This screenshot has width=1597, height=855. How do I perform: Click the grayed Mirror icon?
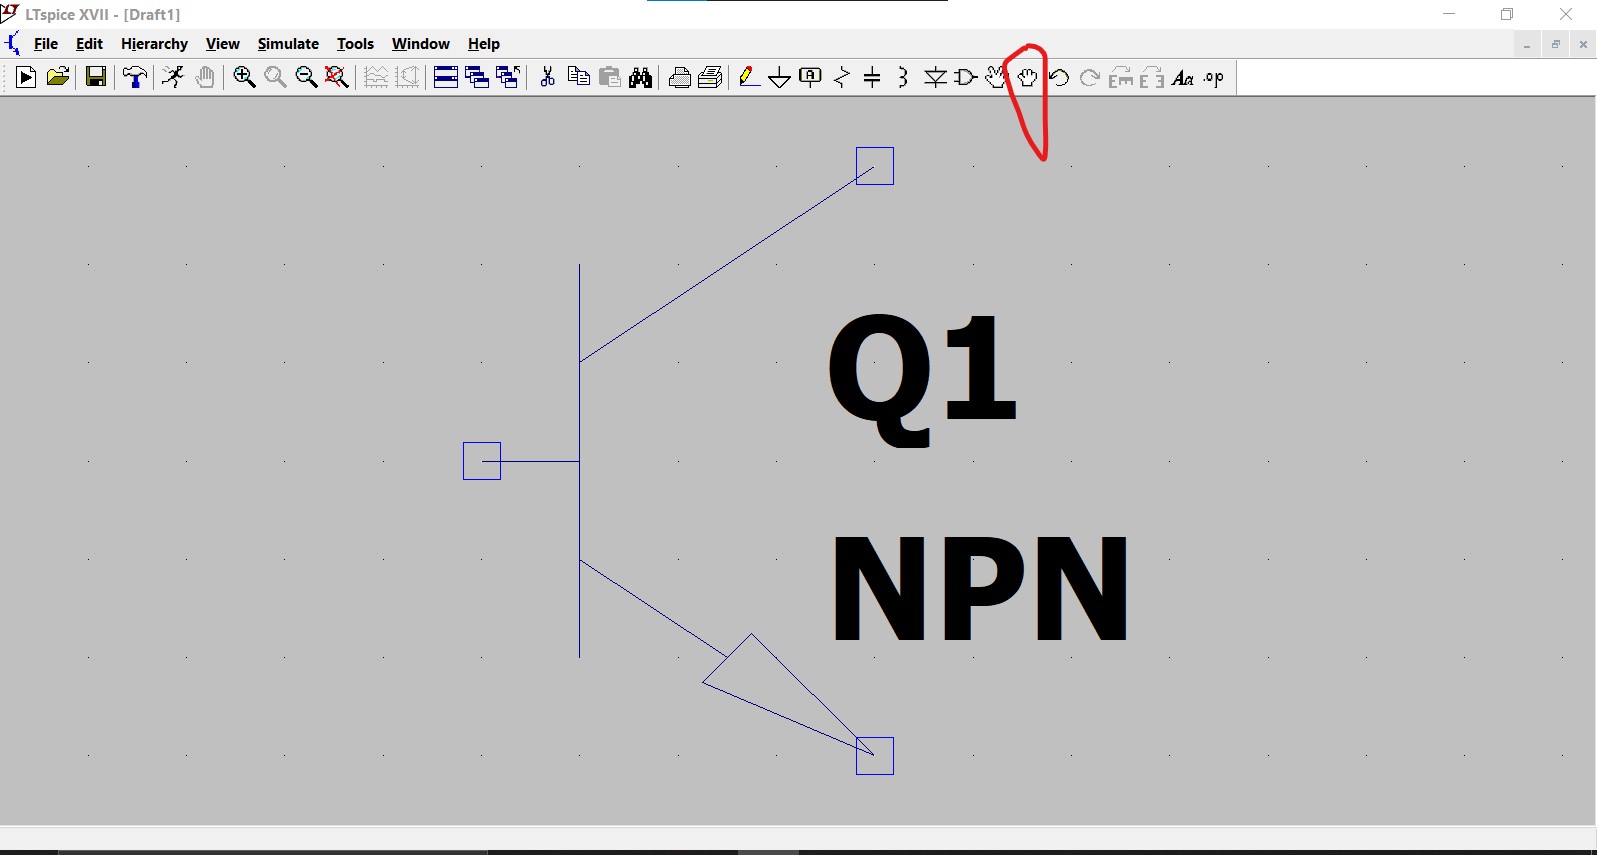(1152, 78)
